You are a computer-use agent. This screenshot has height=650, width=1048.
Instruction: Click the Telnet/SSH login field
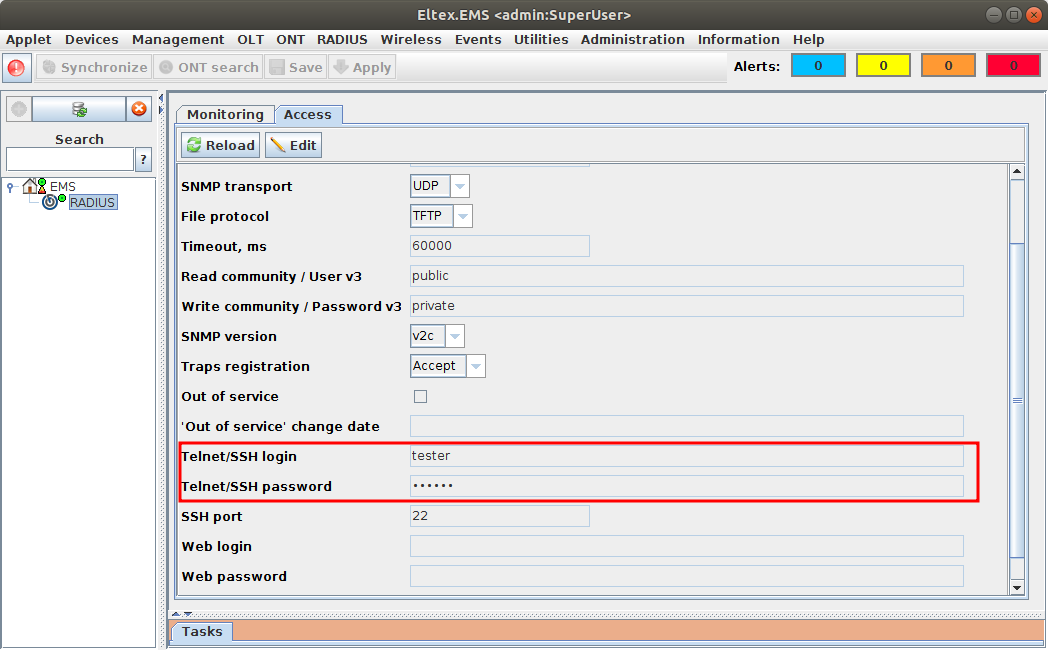686,456
